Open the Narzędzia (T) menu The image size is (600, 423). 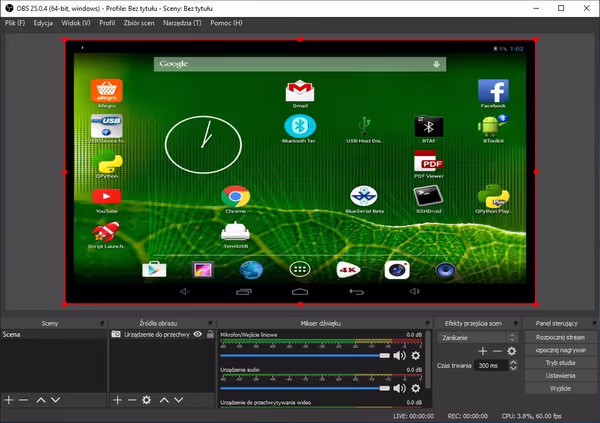pos(182,23)
